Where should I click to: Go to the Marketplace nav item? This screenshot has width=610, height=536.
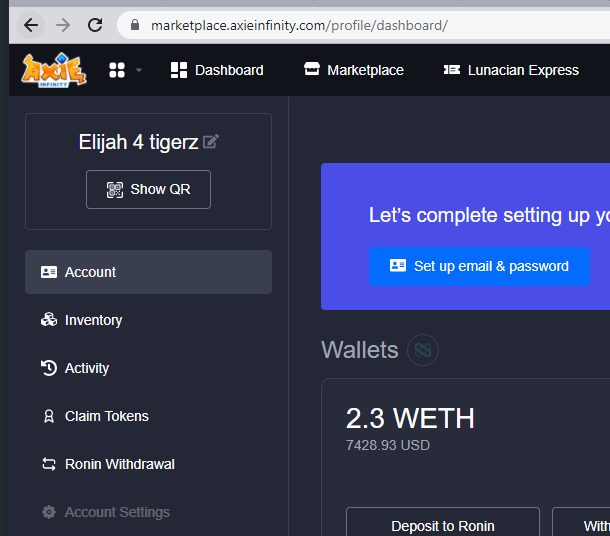click(354, 70)
